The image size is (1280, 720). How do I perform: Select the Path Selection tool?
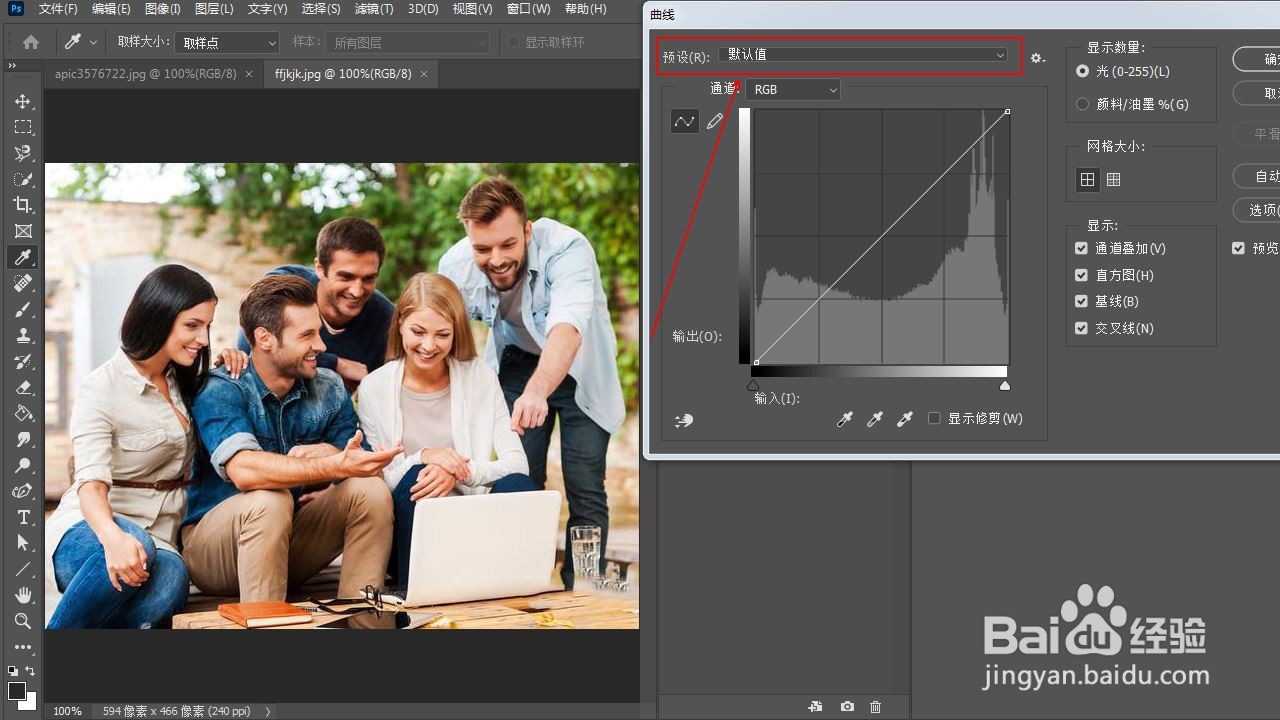coord(22,543)
